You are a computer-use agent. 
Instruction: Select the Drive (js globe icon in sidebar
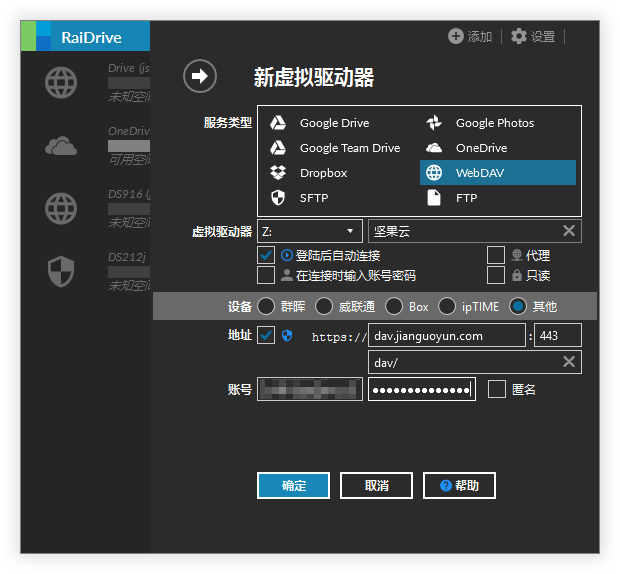pyautogui.click(x=61, y=83)
